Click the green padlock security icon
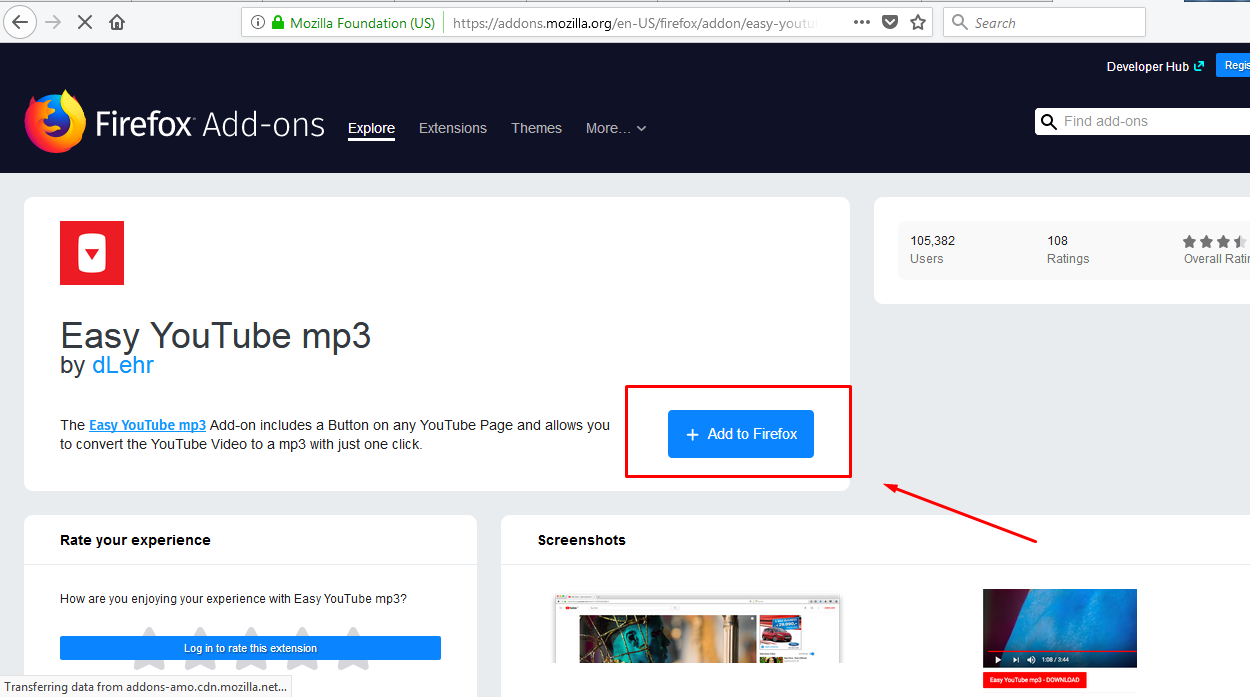Screen dimensions: 1250x697 coord(278,22)
